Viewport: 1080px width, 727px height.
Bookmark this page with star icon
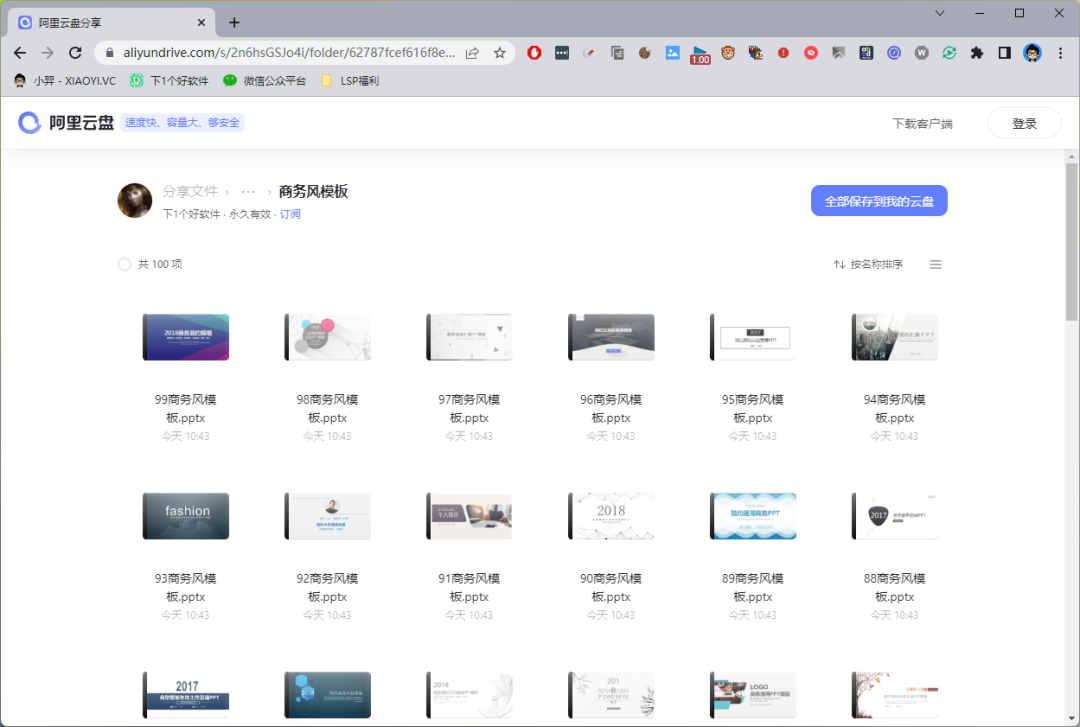coord(499,53)
